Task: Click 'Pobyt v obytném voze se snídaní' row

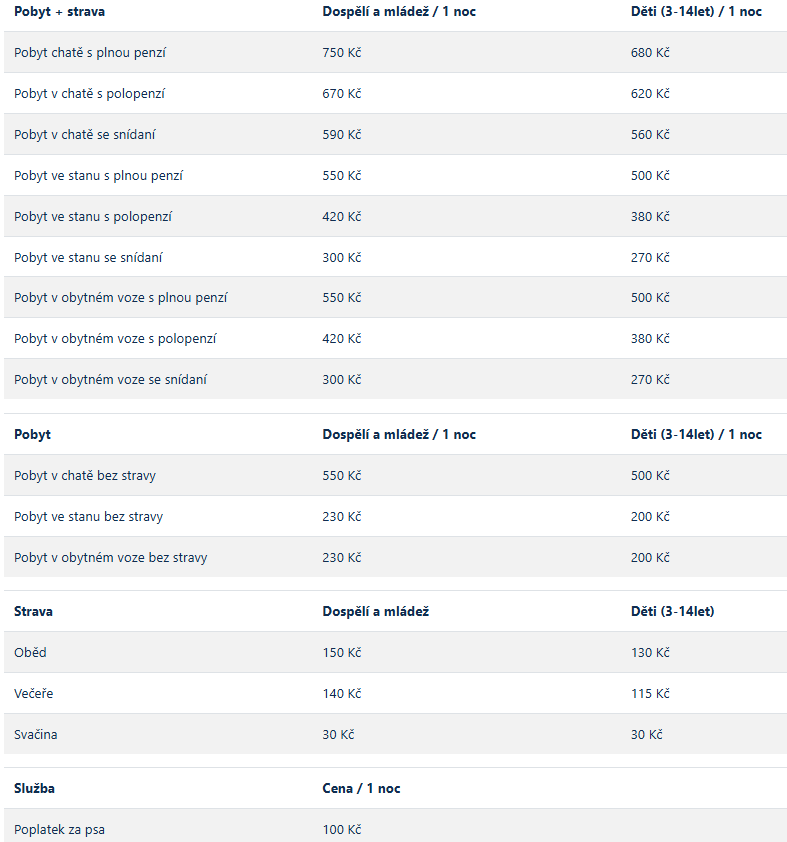Action: (x=395, y=379)
